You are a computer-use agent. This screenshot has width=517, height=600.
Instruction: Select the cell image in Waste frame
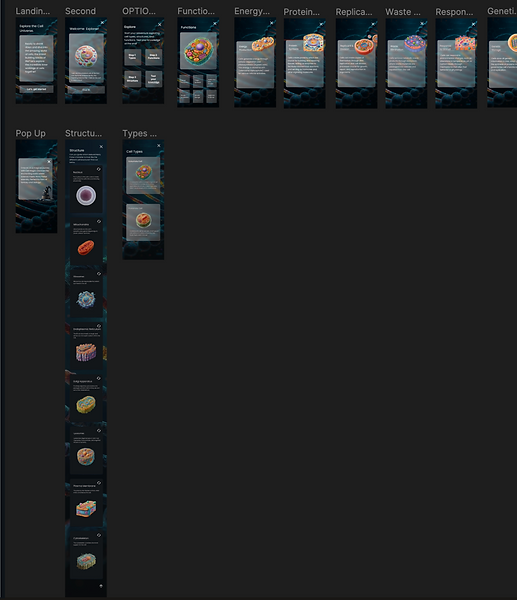click(x=415, y=43)
